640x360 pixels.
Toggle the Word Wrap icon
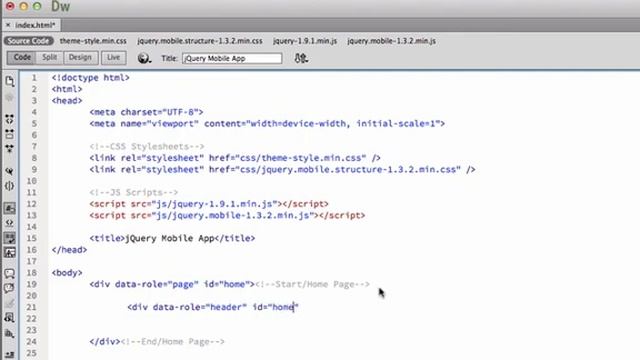pyautogui.click(x=9, y=238)
